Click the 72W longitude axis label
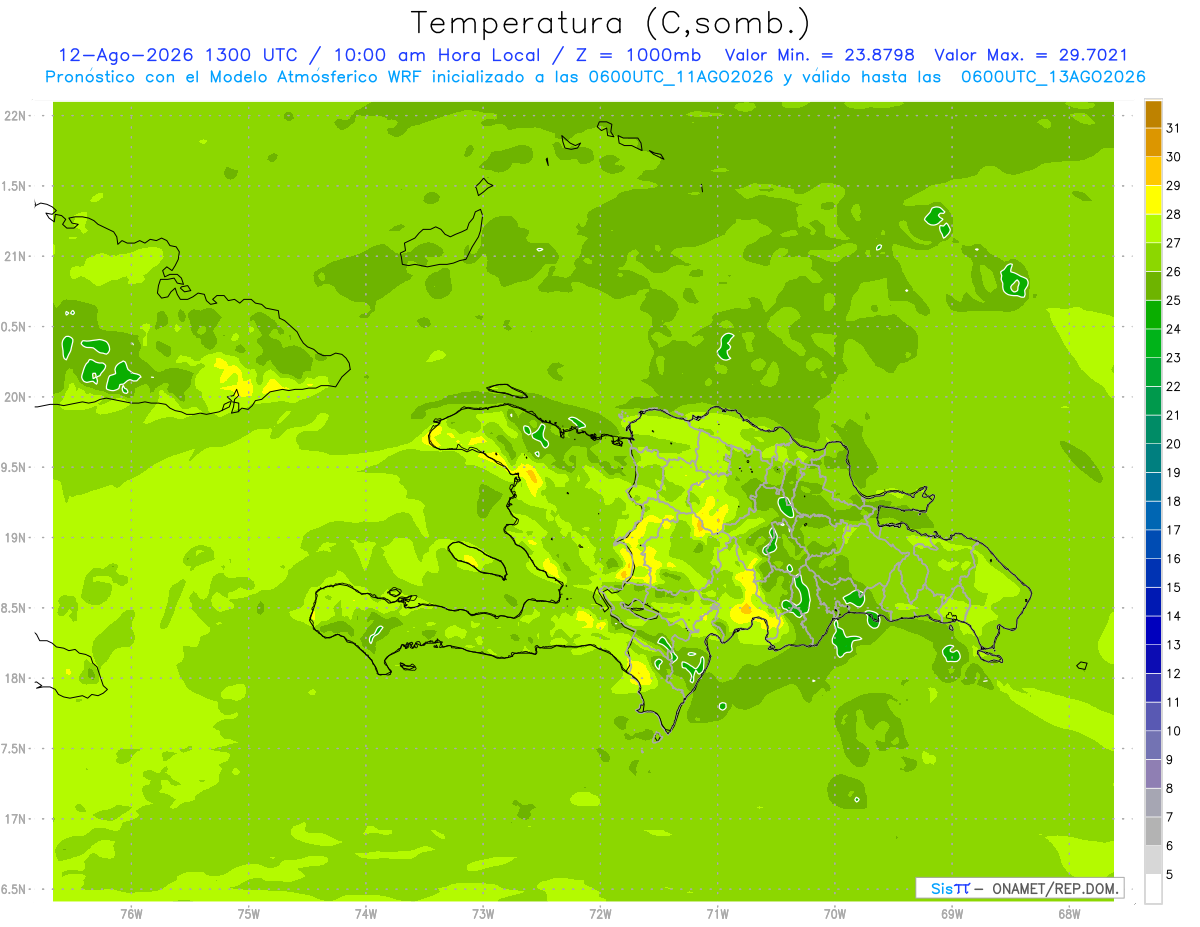Screen dimensions: 1200x927 pos(600,913)
